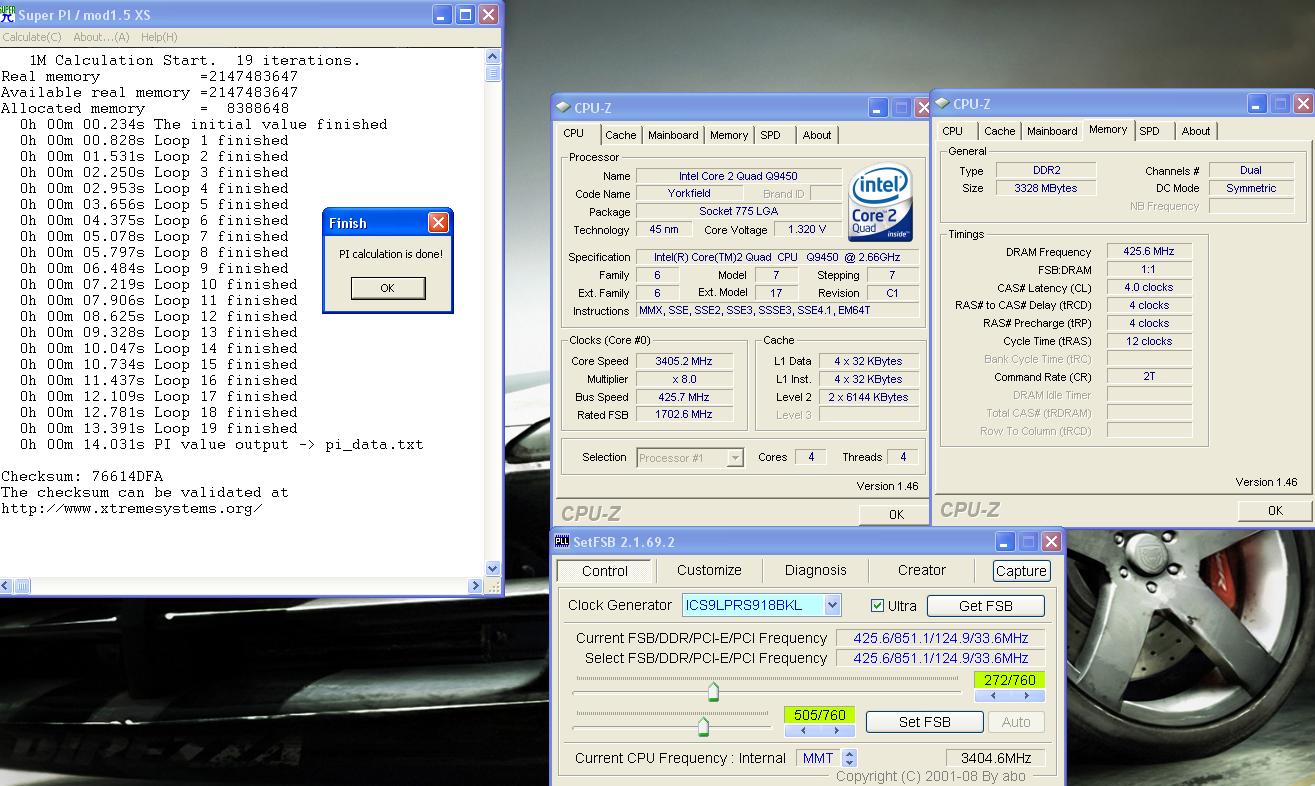Click Super PI vertical scrollbar down arrow

(x=492, y=569)
